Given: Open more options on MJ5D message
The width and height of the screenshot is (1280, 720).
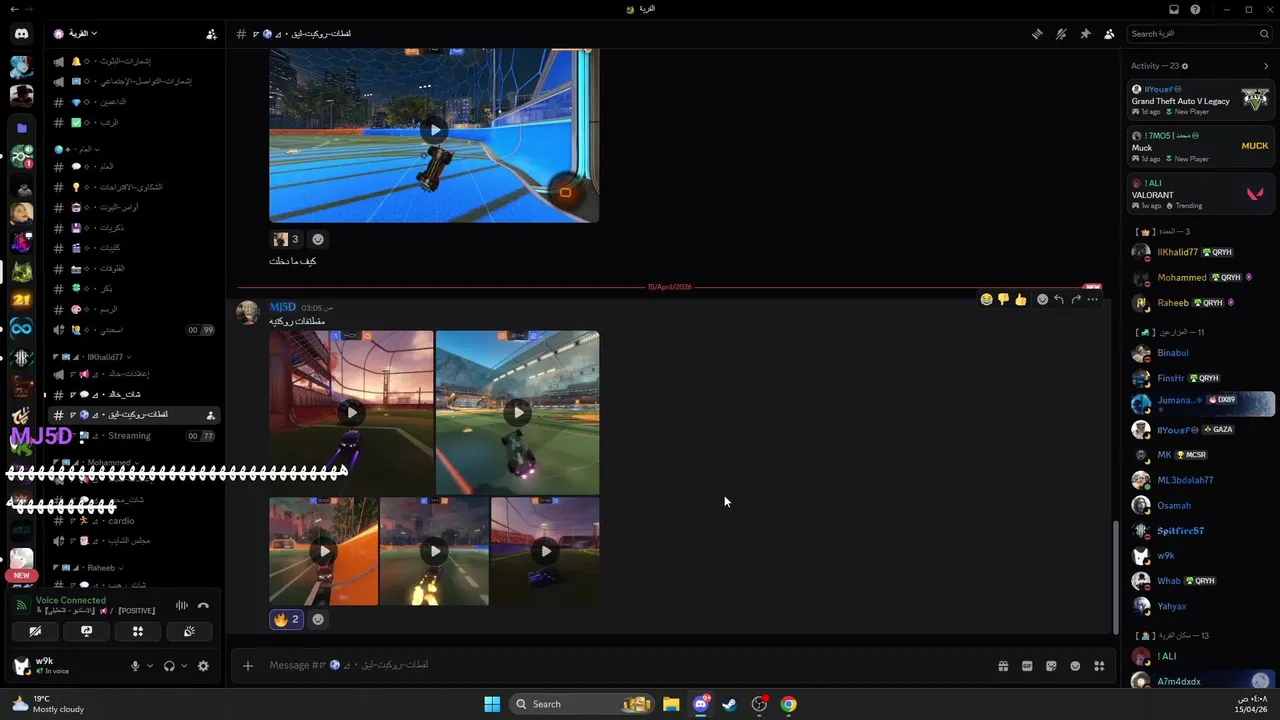Looking at the screenshot, I should (x=1093, y=299).
